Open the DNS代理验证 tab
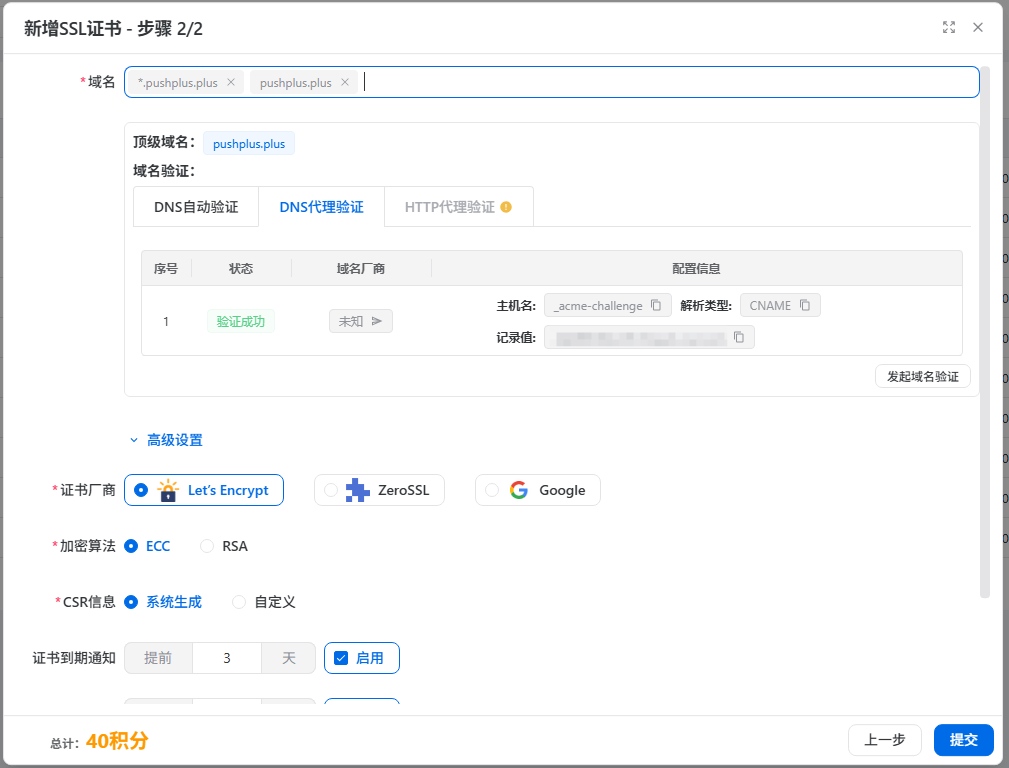 [321, 208]
